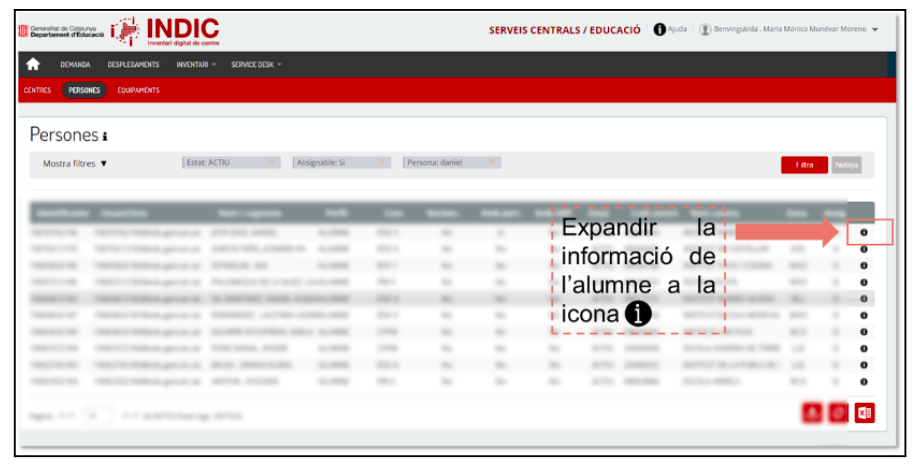Remove the 'Assignable: Si' filter chip
Viewport: 917px width, 468px height.
382,162
